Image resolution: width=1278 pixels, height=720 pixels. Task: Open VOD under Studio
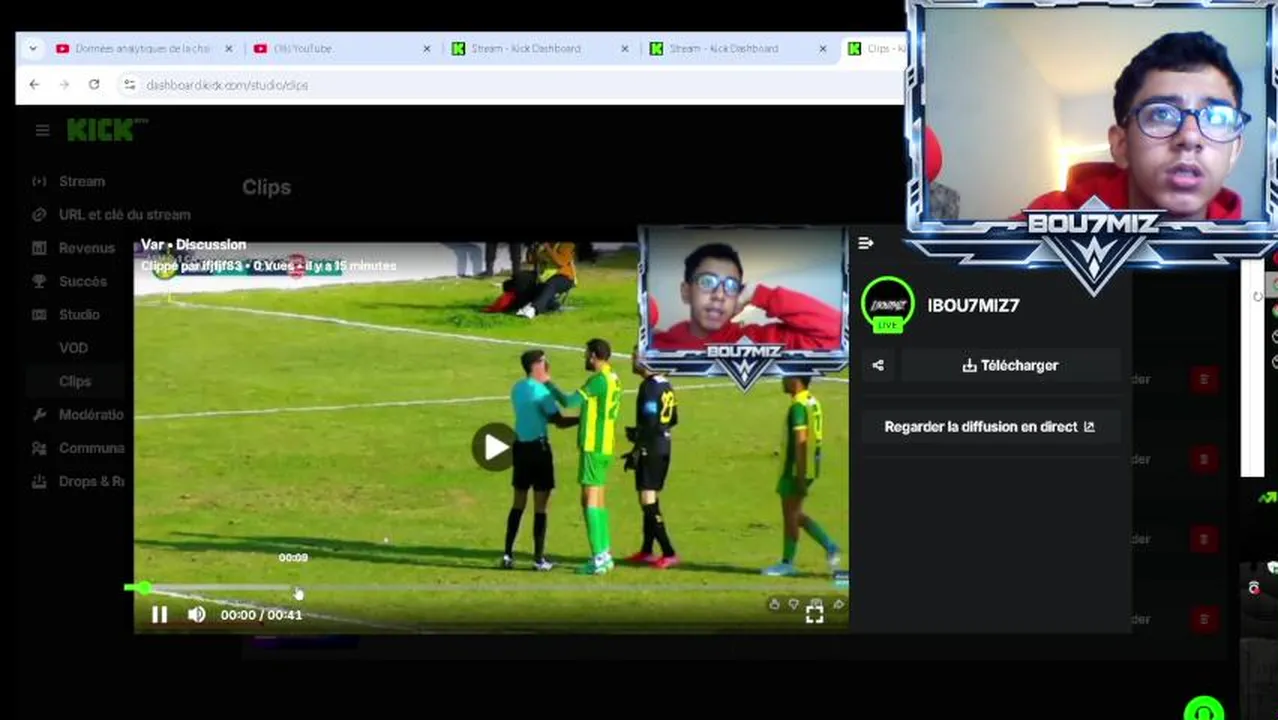point(73,348)
